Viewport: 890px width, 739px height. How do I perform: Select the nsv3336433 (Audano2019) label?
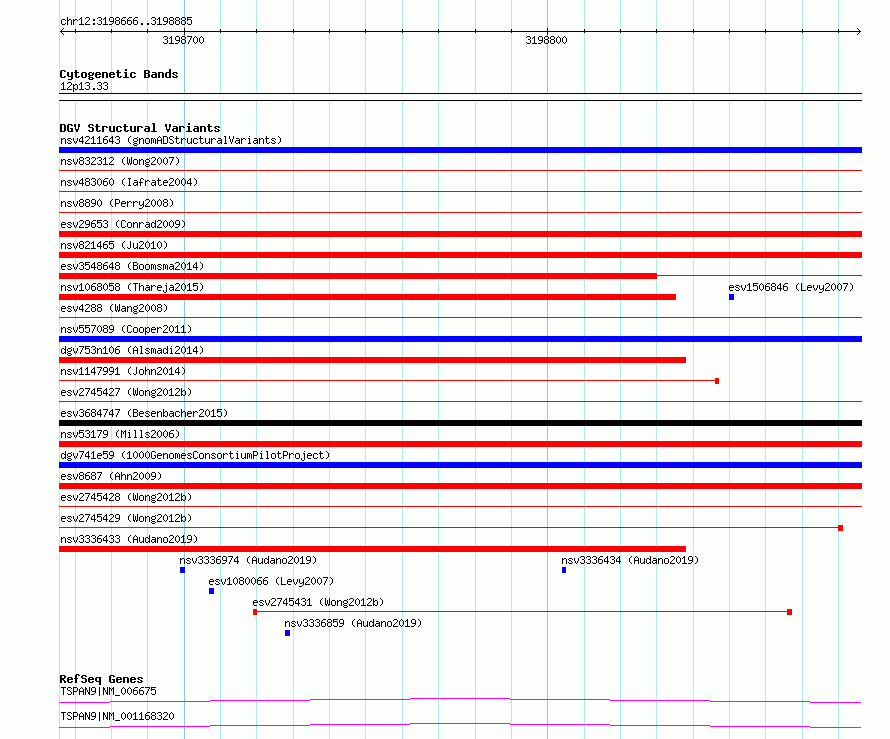[x=129, y=539]
